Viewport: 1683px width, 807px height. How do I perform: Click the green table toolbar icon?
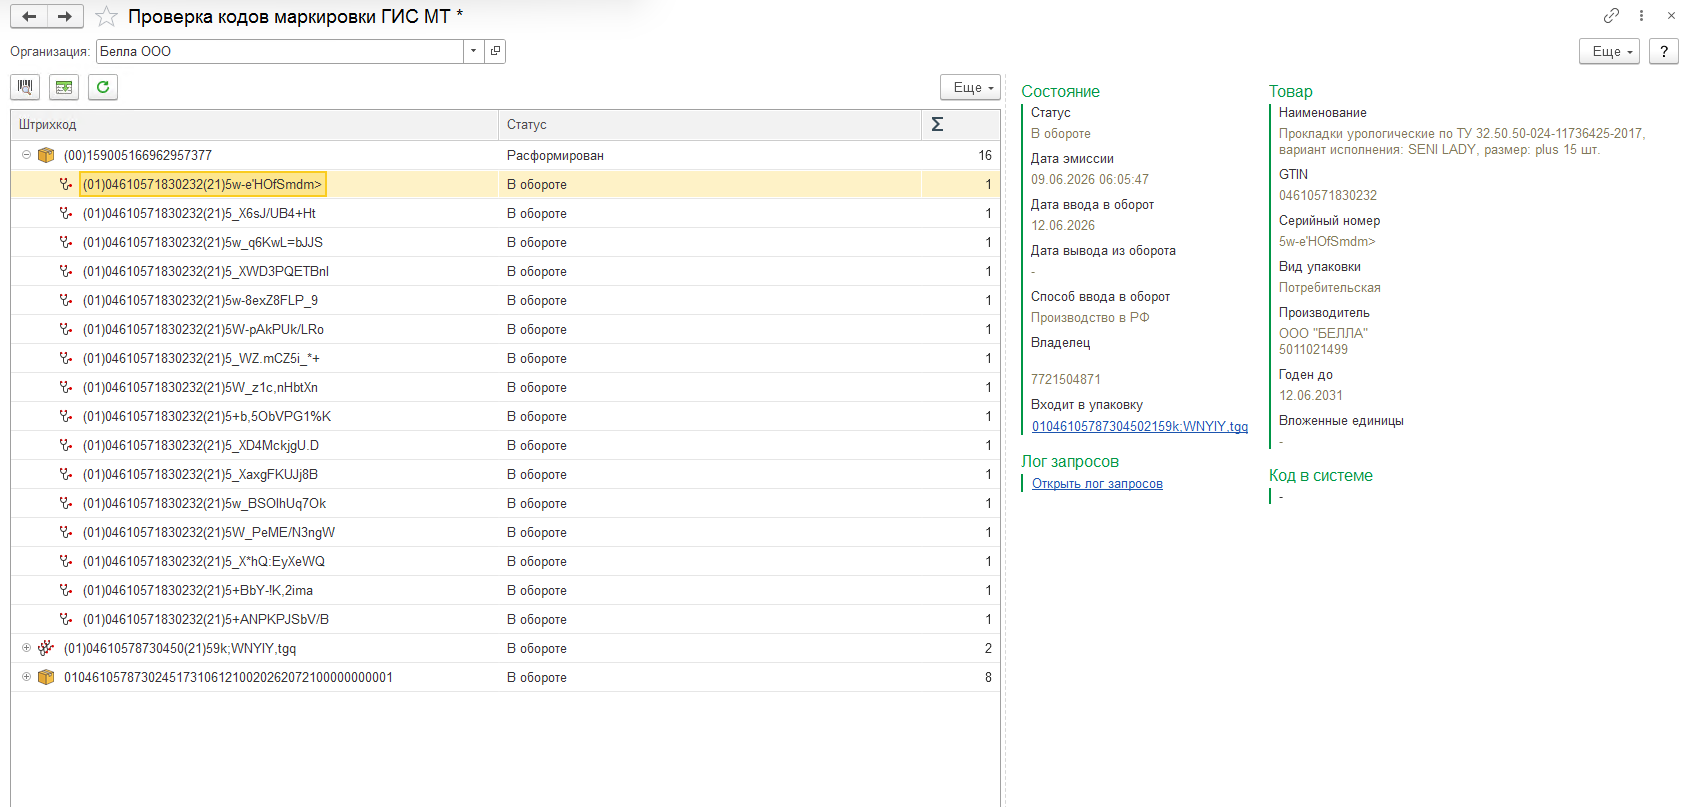point(64,87)
